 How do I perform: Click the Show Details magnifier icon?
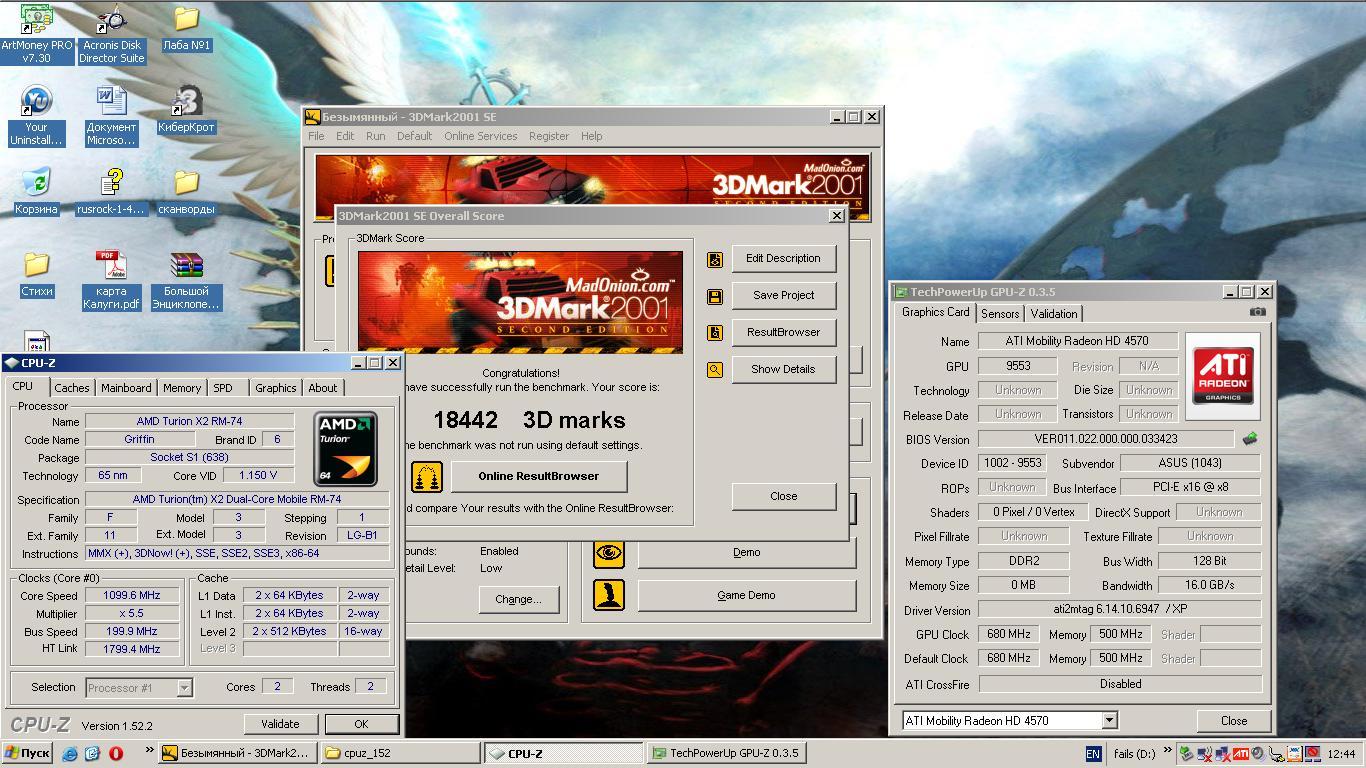715,370
